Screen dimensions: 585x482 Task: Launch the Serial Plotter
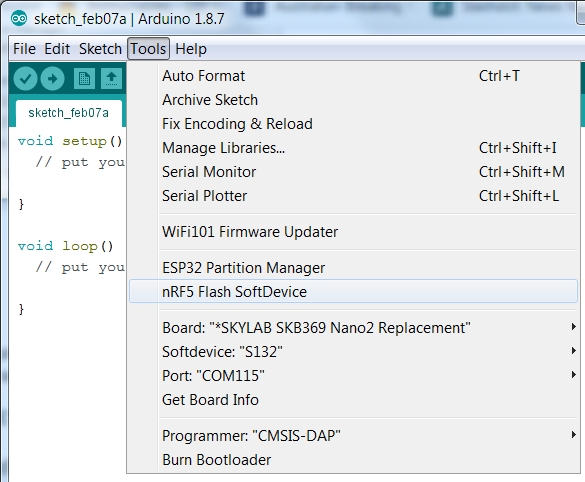coord(353,196)
